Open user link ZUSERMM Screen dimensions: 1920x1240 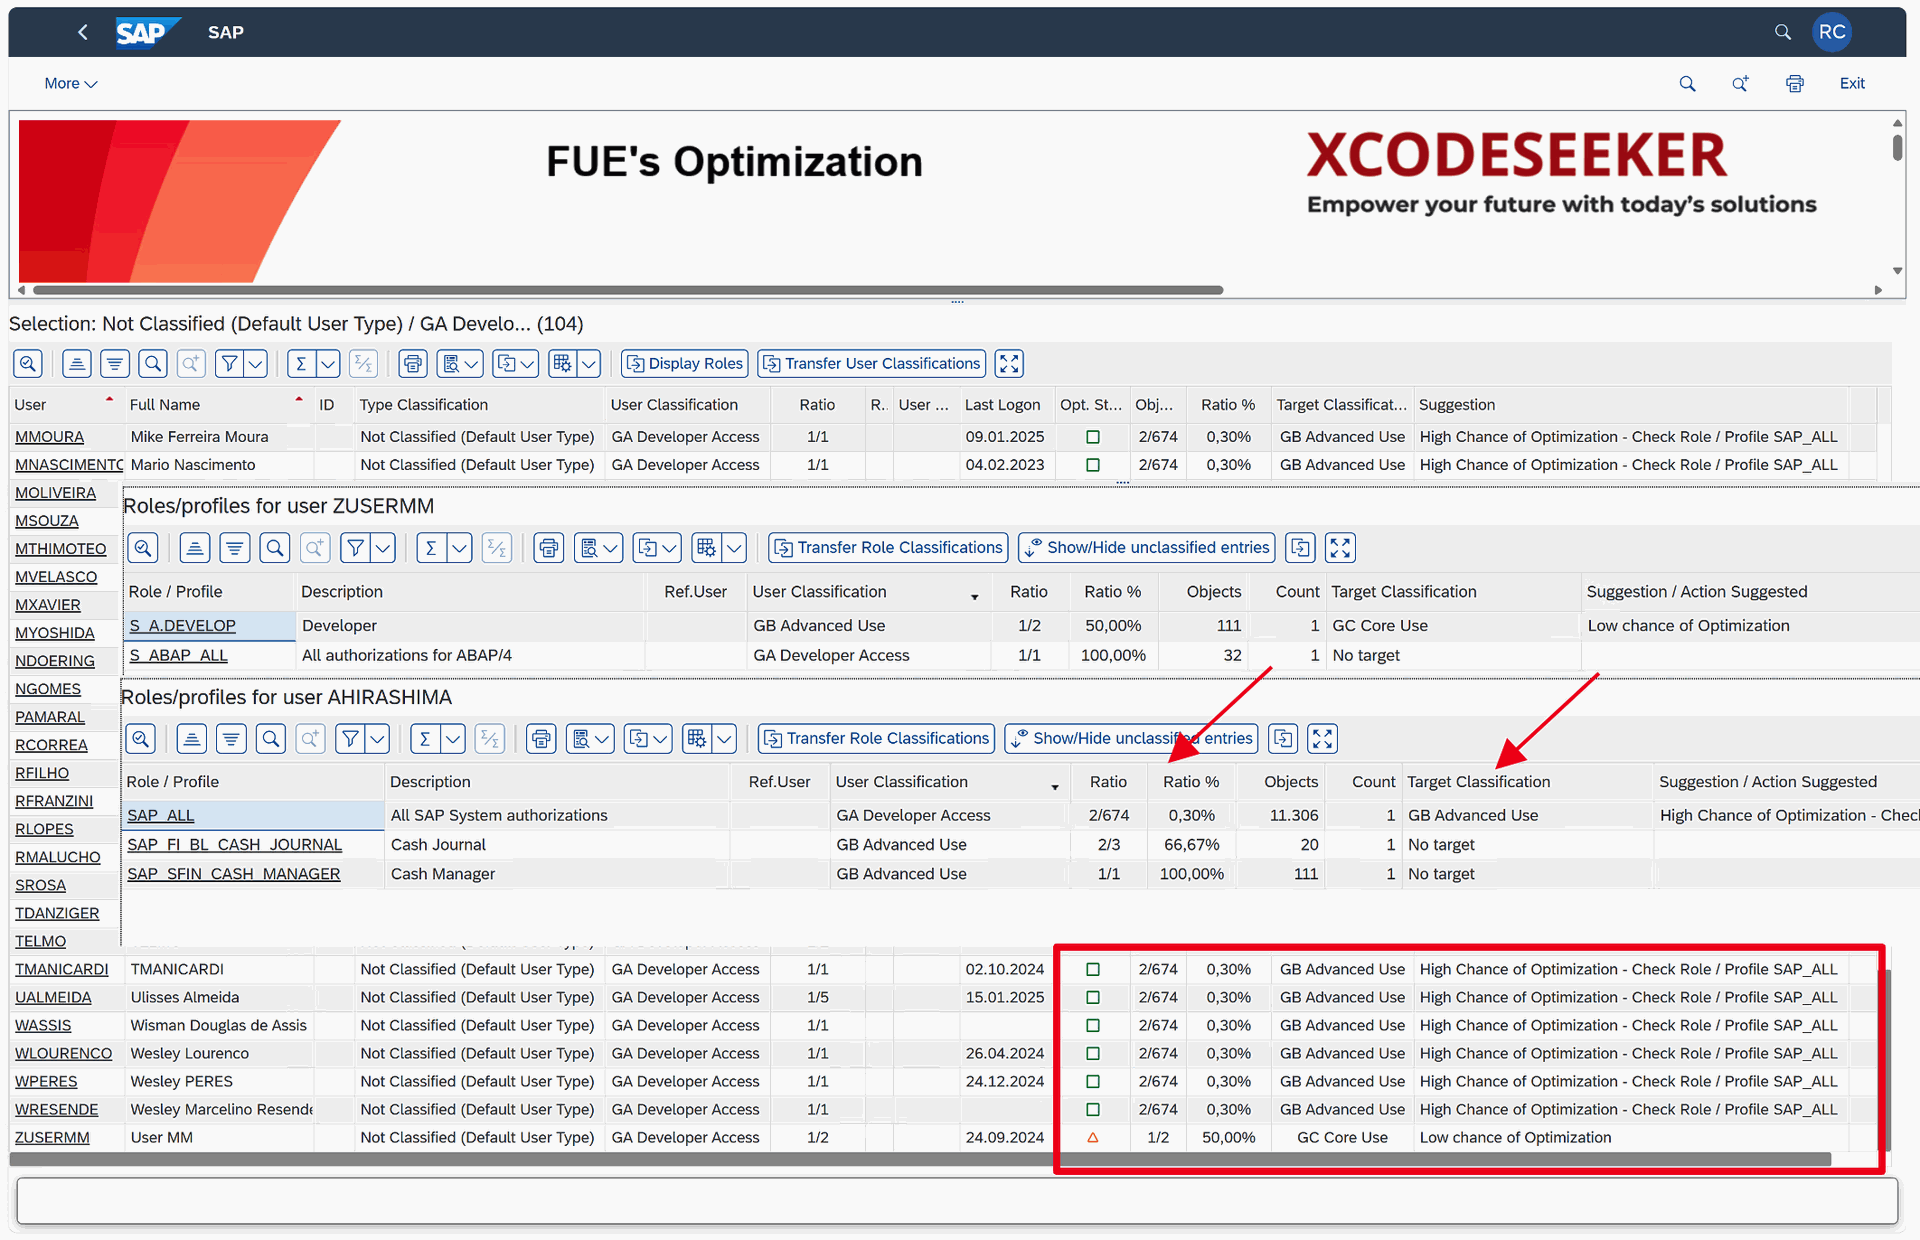52,1138
